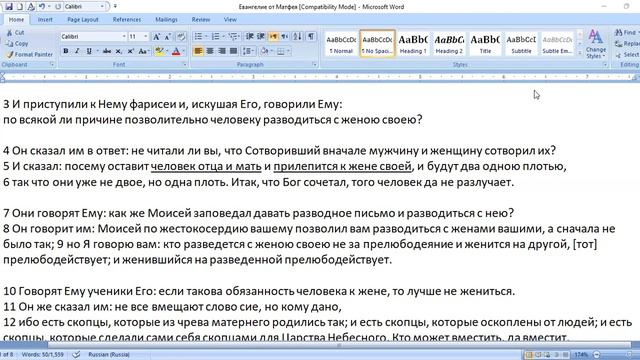This screenshot has height=360, width=640.
Task: Open Find in the Editing group
Action: (627, 32)
